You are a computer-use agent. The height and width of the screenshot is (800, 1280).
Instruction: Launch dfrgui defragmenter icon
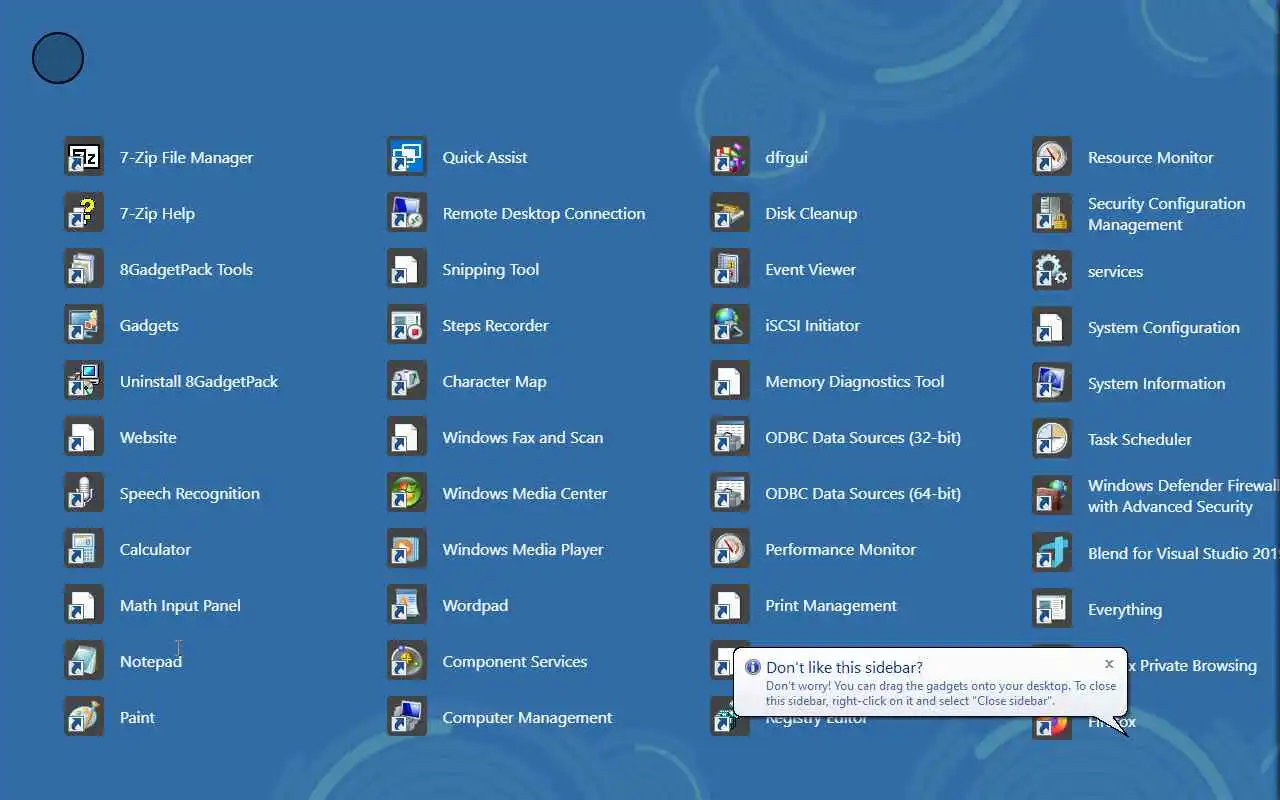click(730, 157)
